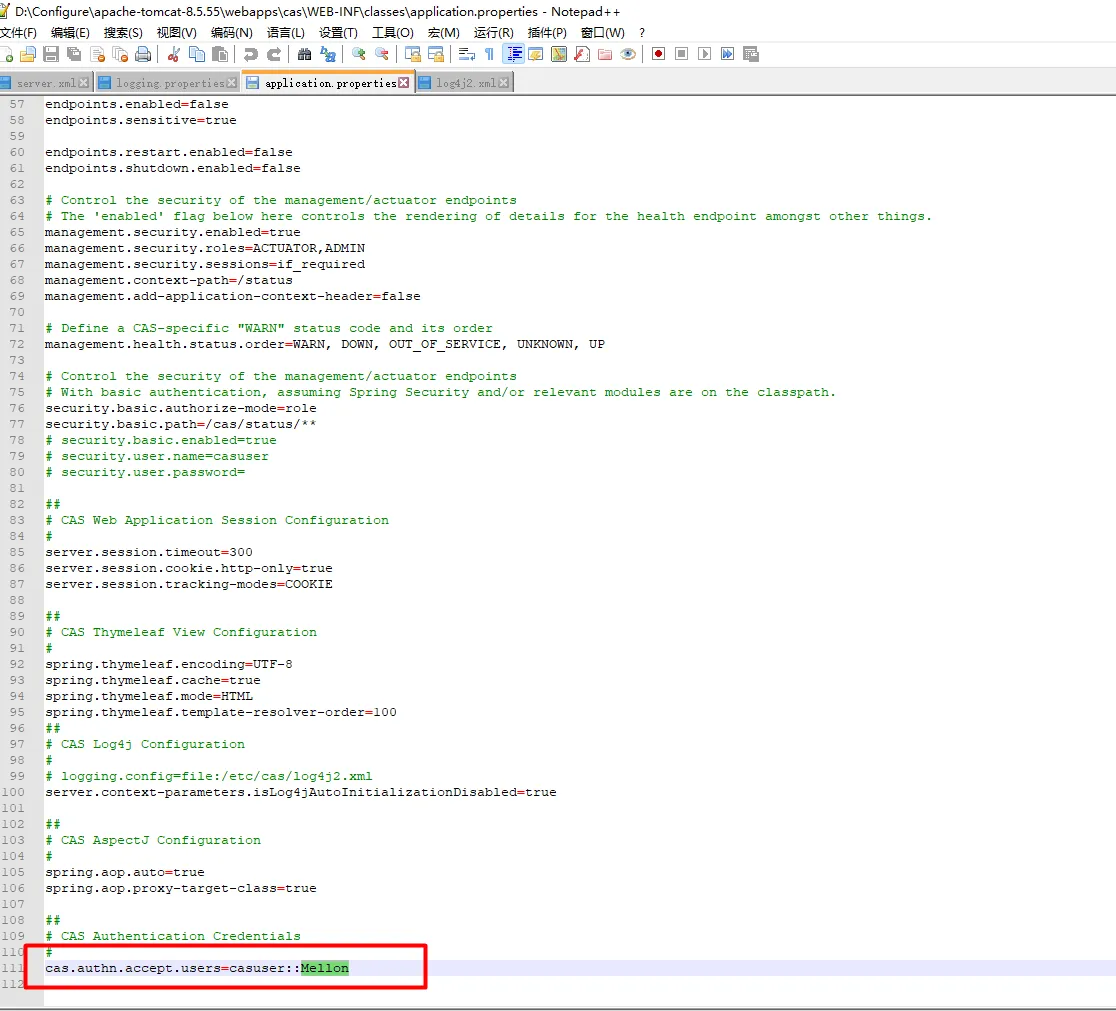Open the 宏(M) menu

[x=443, y=33]
